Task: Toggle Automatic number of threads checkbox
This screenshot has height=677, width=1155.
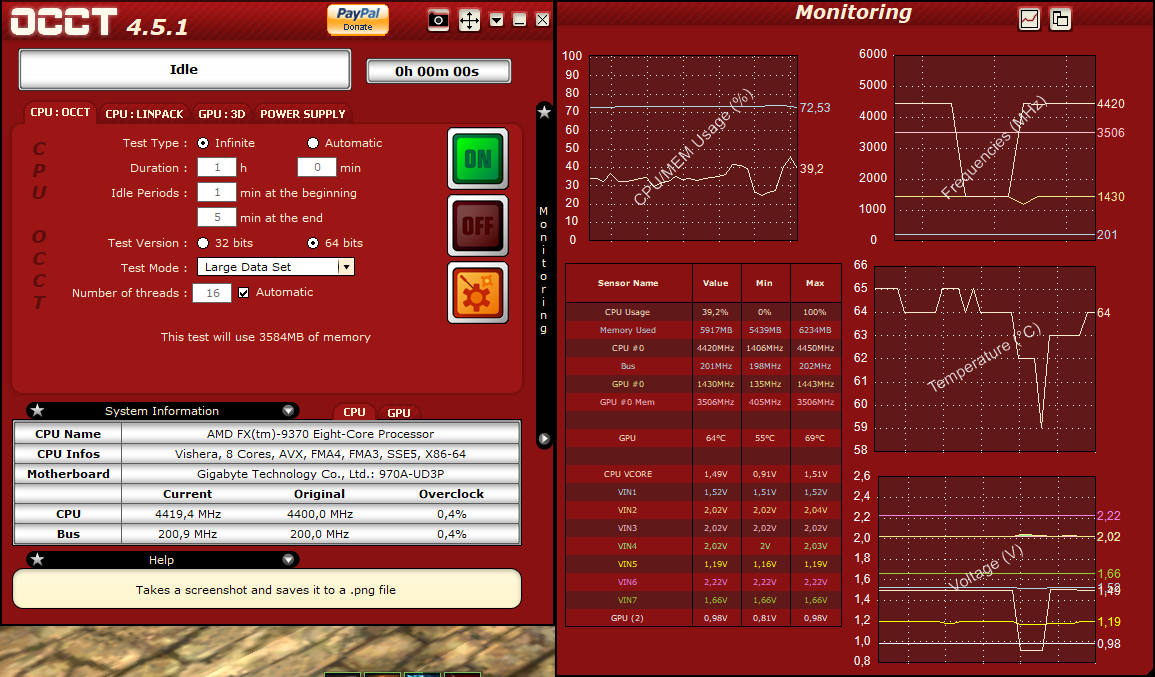Action: pos(244,292)
